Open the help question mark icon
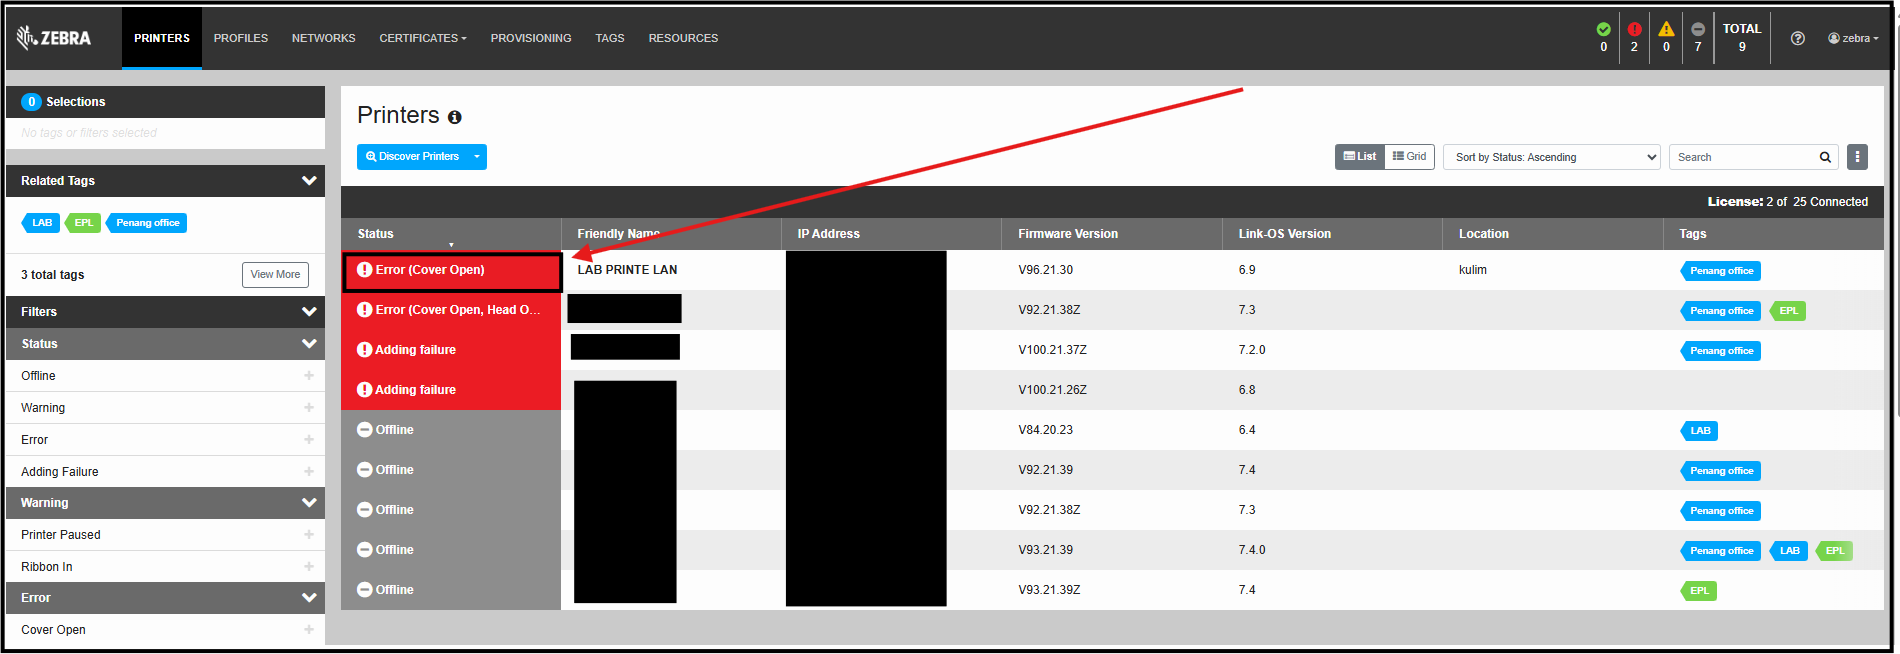 1798,38
